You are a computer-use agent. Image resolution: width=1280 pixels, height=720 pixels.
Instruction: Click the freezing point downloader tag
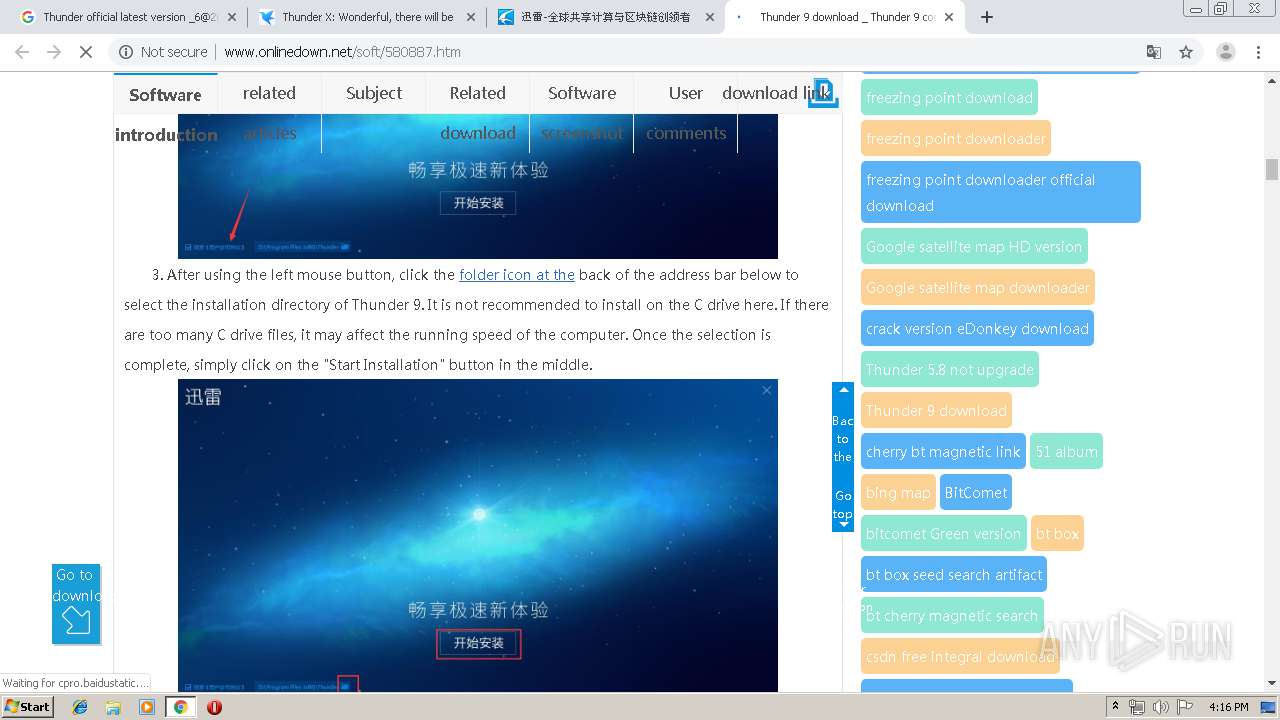point(956,138)
